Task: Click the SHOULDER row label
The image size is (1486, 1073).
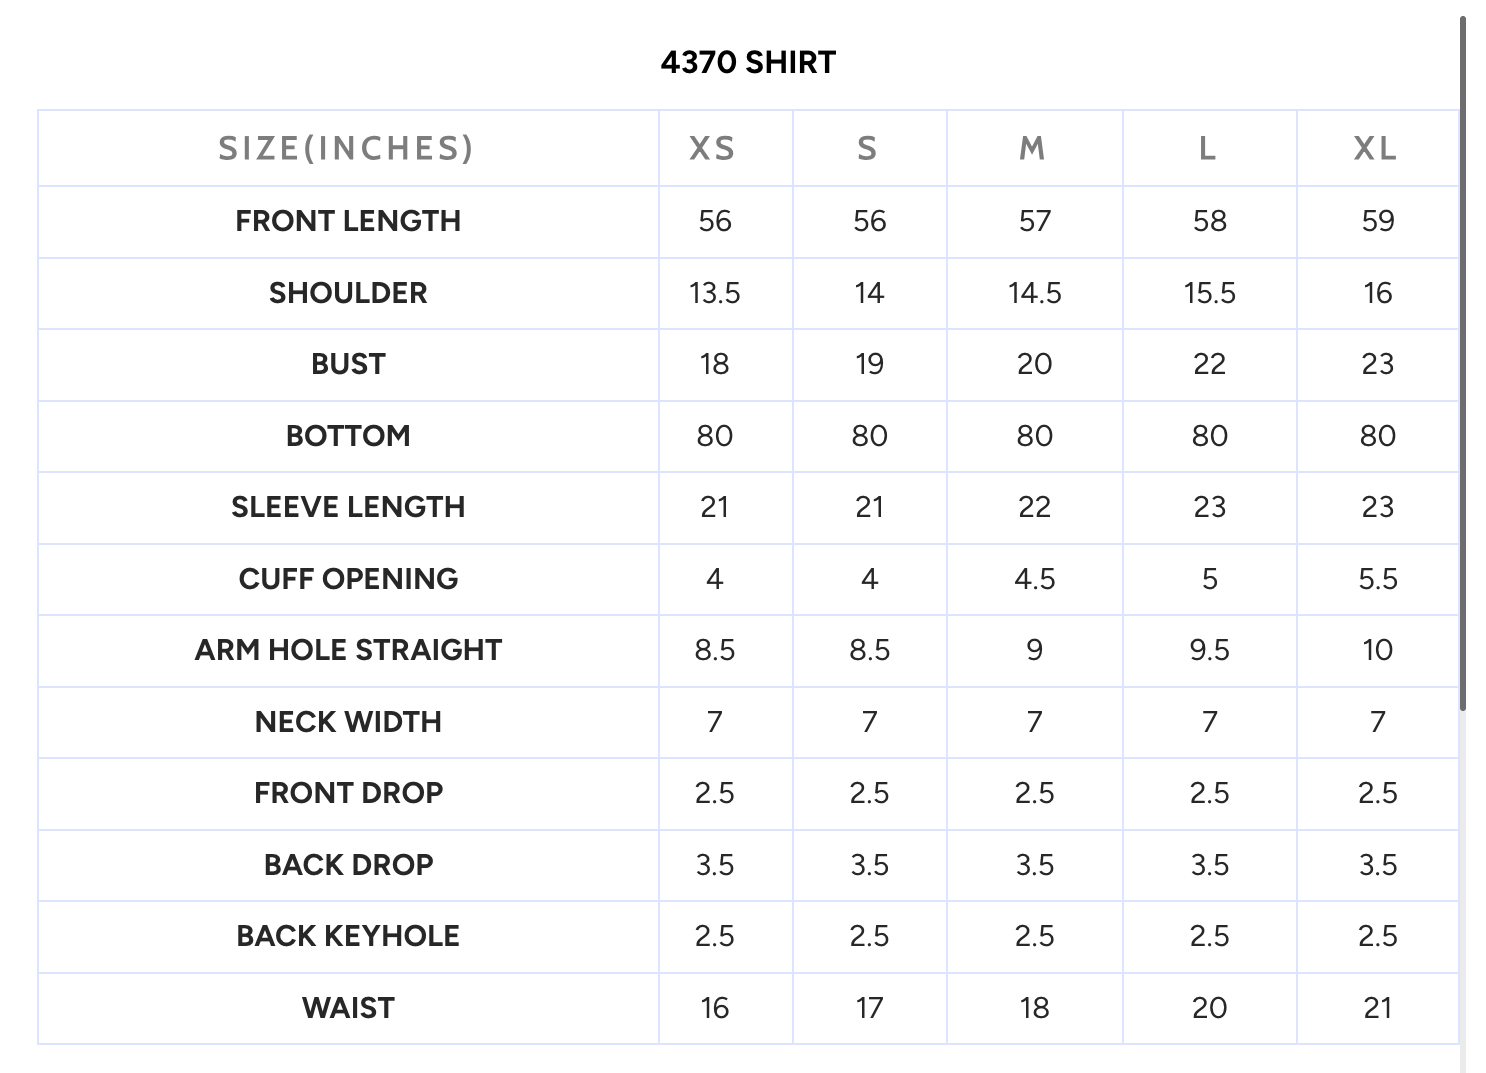Action: pos(348,293)
